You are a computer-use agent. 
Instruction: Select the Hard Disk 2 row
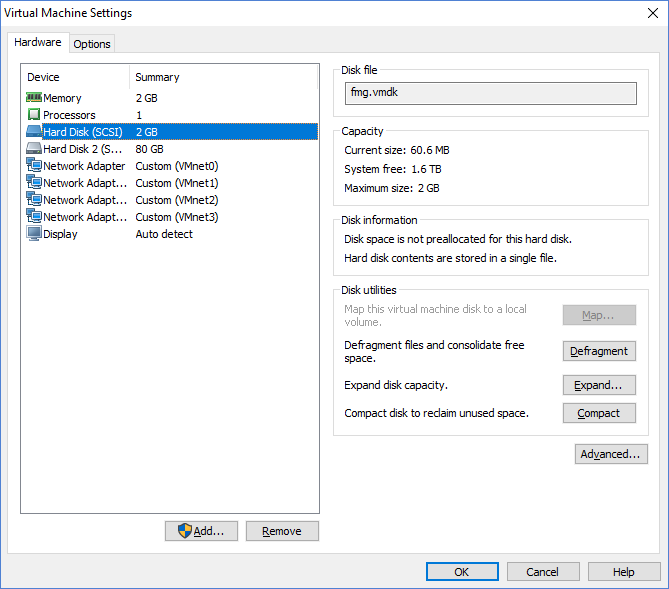[172, 149]
